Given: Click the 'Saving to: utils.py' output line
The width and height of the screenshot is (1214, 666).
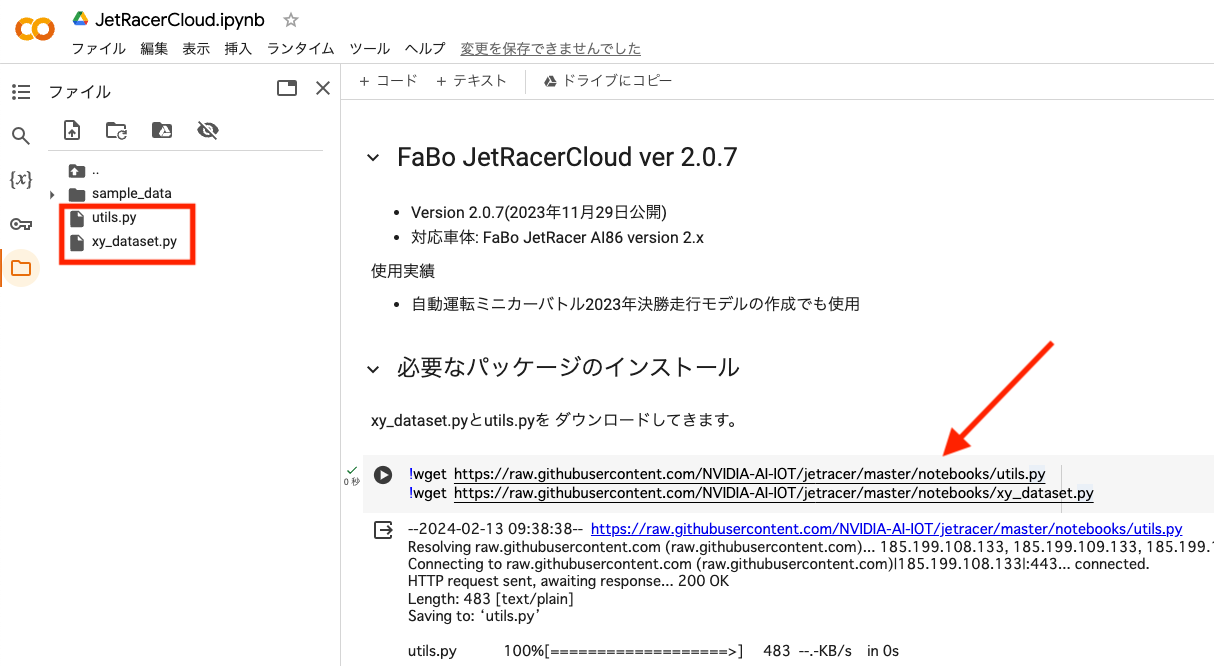Looking at the screenshot, I should 474,616.
